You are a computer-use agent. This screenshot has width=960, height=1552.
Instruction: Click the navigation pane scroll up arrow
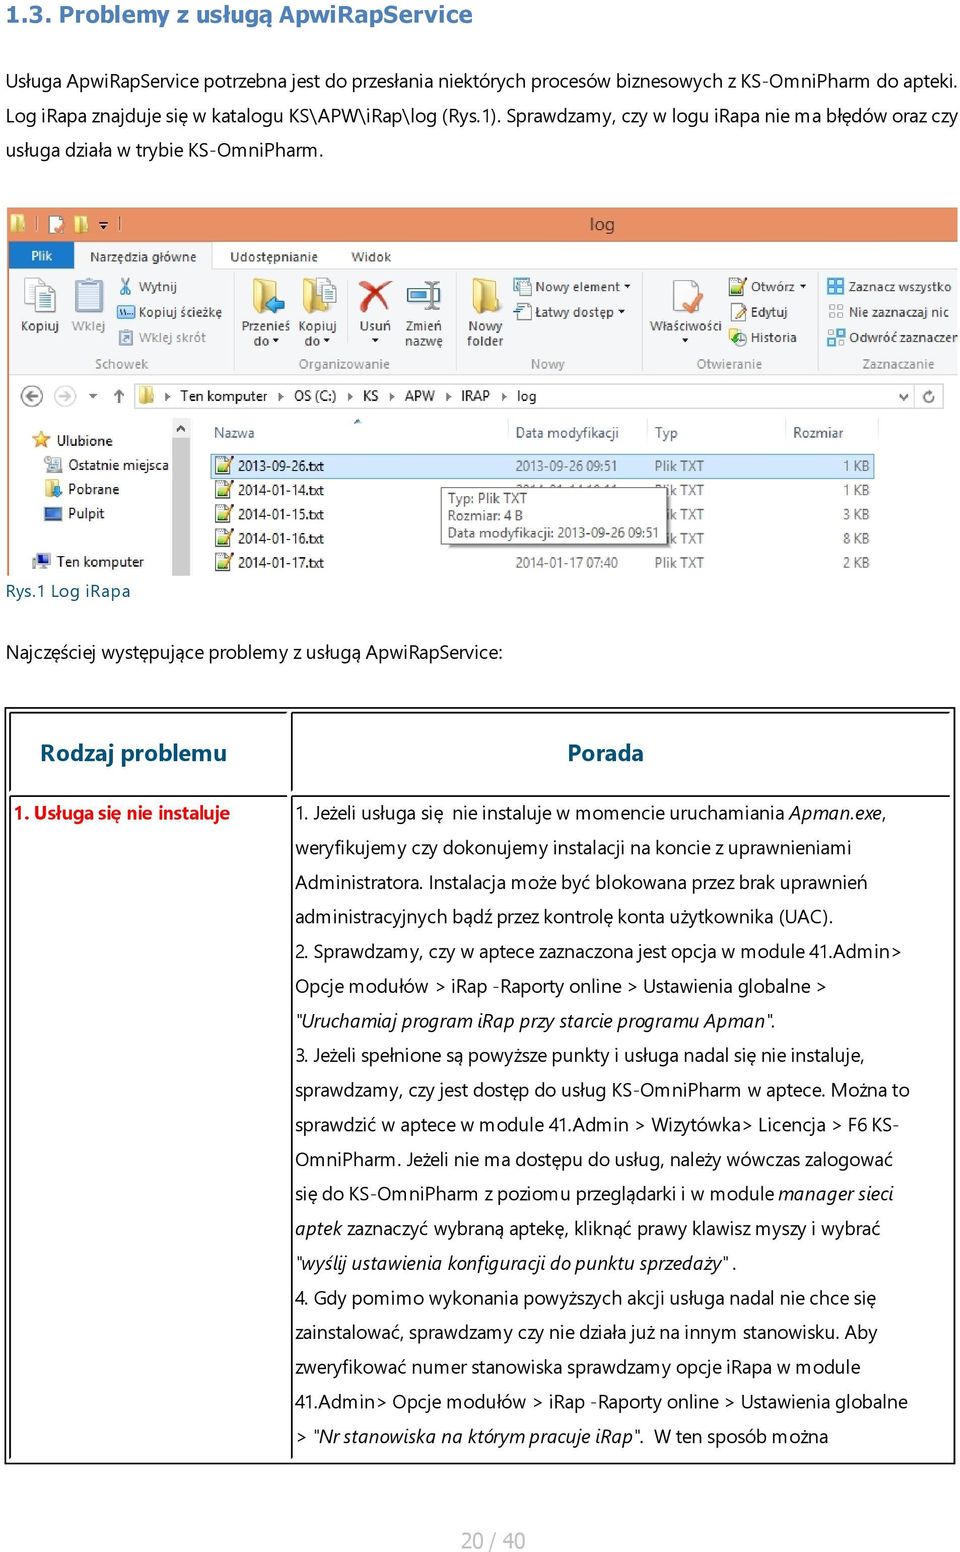pyautogui.click(x=181, y=429)
